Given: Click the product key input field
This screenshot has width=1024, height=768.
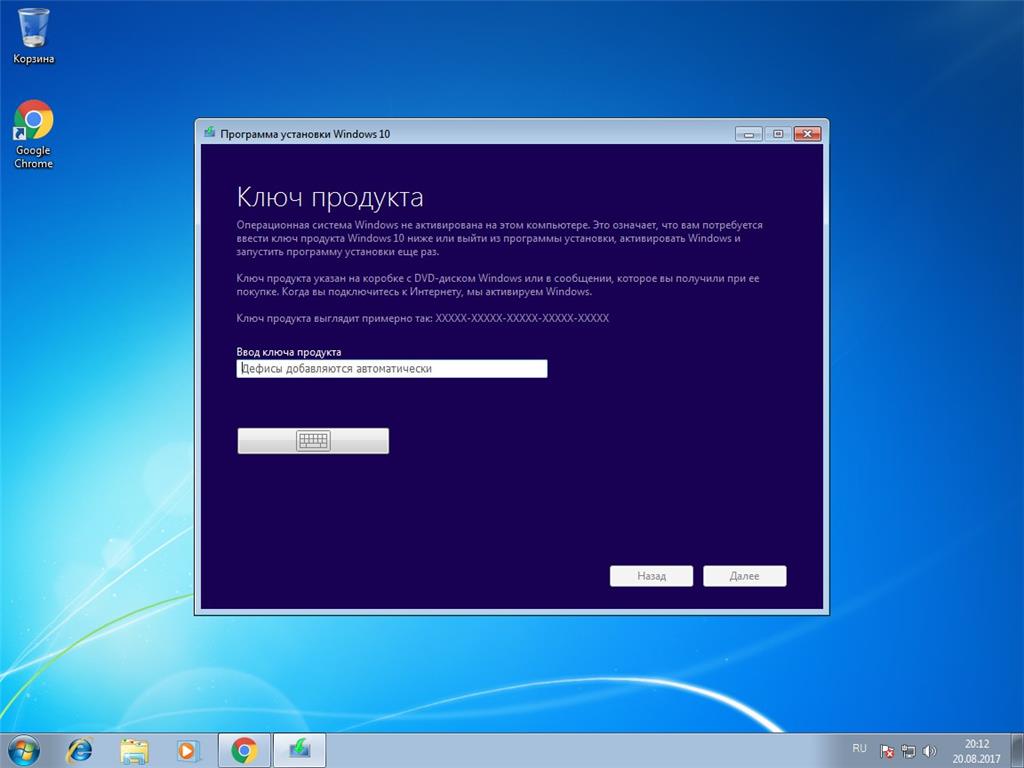Looking at the screenshot, I should [392, 368].
